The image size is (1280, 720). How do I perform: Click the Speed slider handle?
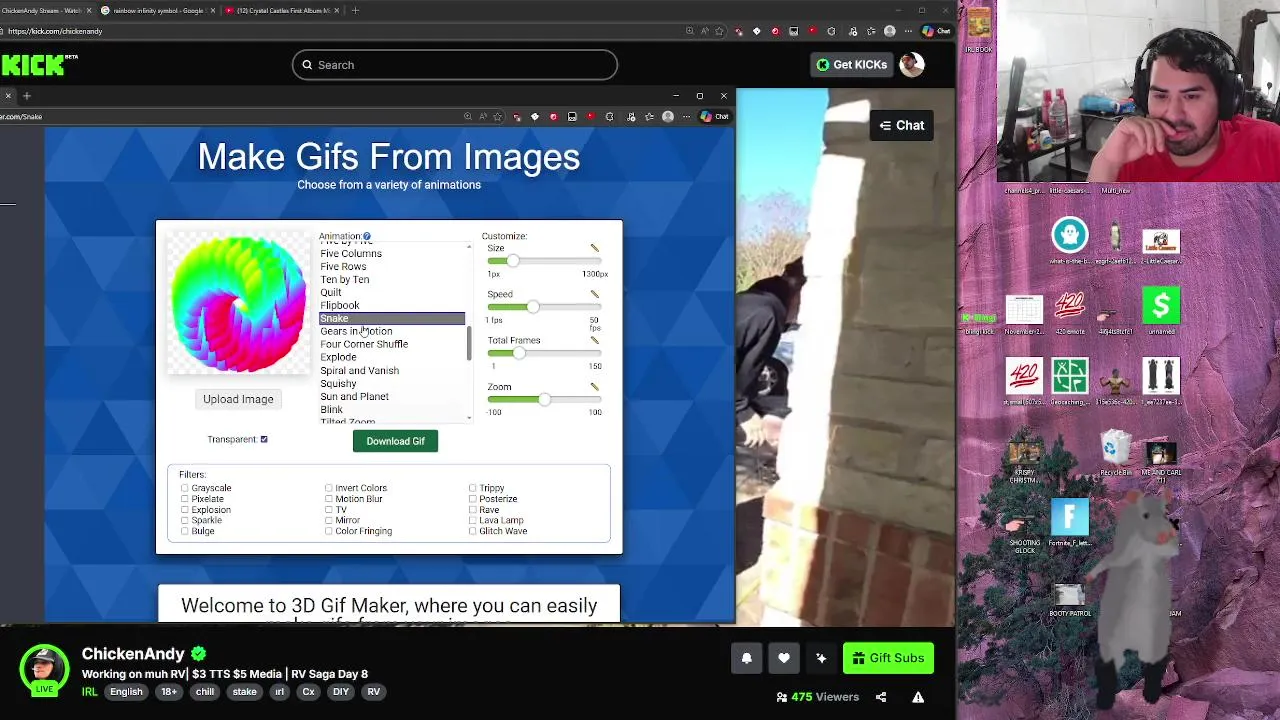pyautogui.click(x=533, y=307)
